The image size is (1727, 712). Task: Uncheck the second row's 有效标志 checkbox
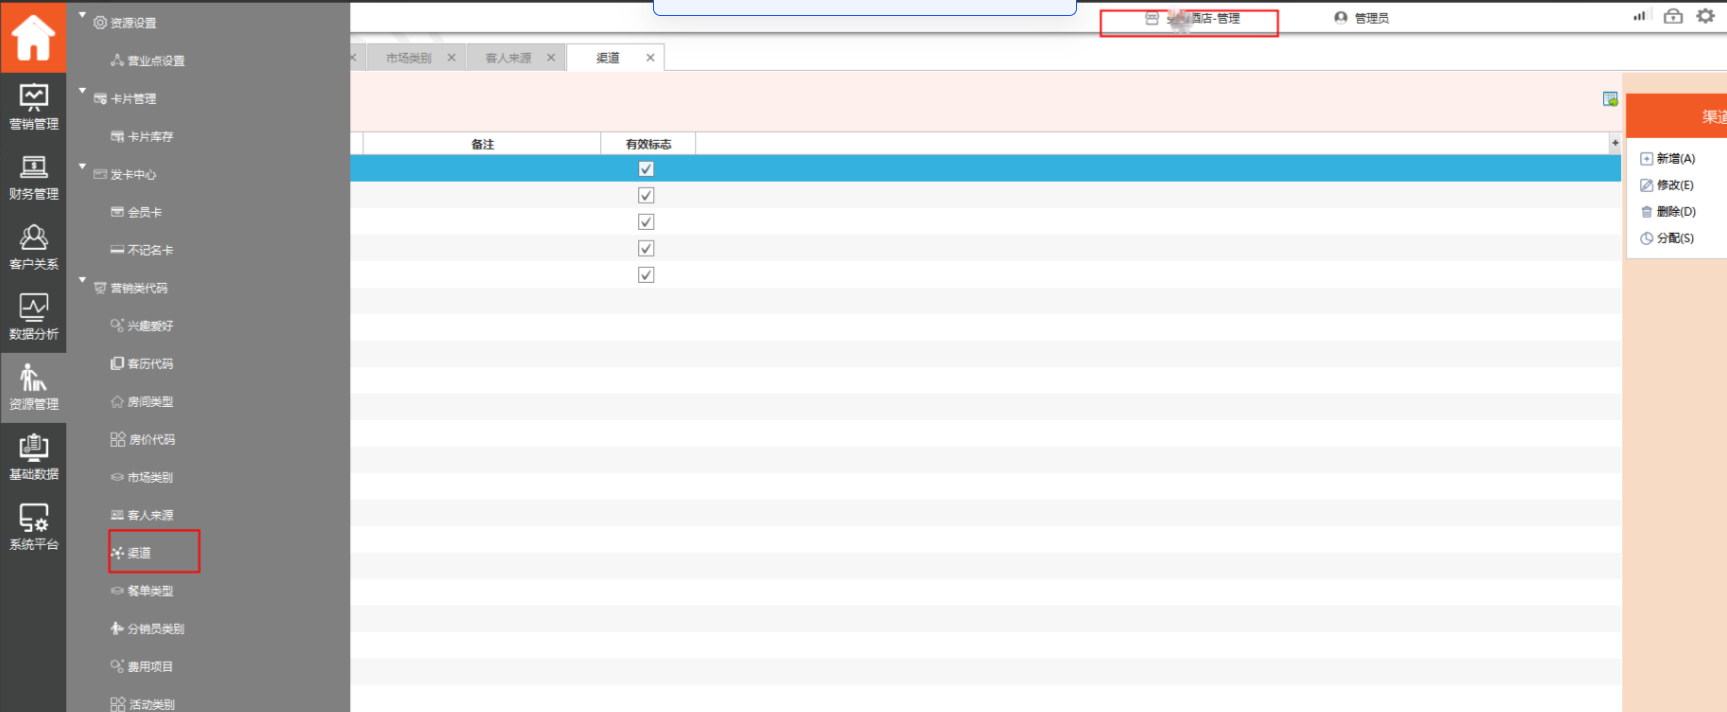click(646, 196)
